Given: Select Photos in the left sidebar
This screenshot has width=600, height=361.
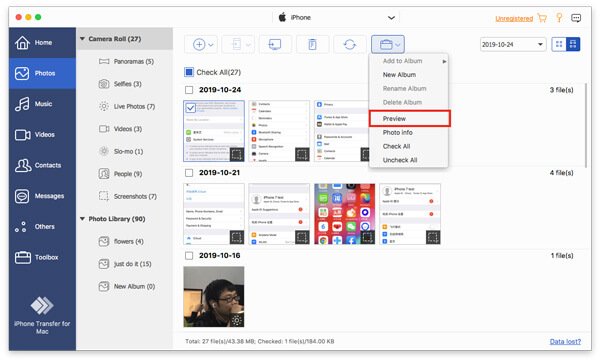Looking at the screenshot, I should coord(42,73).
